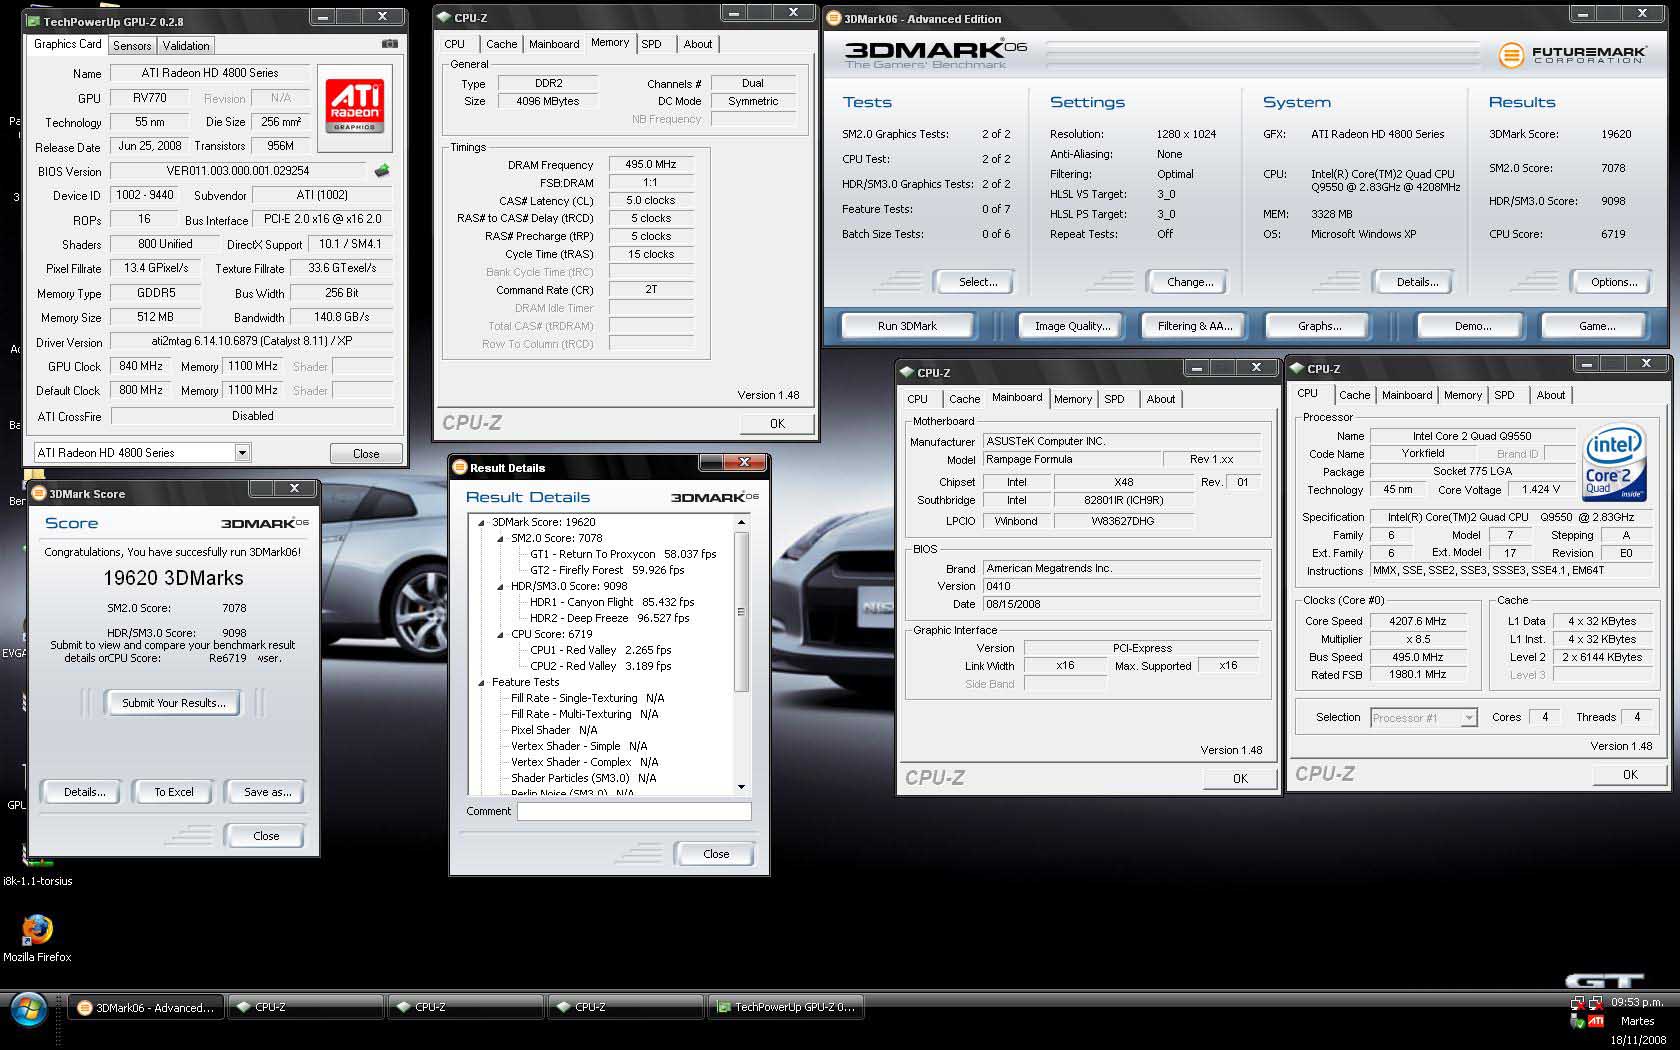Click the 4207.6 MHz Core Speed value
Screen dimensions: 1680x1050
[x=1418, y=621]
